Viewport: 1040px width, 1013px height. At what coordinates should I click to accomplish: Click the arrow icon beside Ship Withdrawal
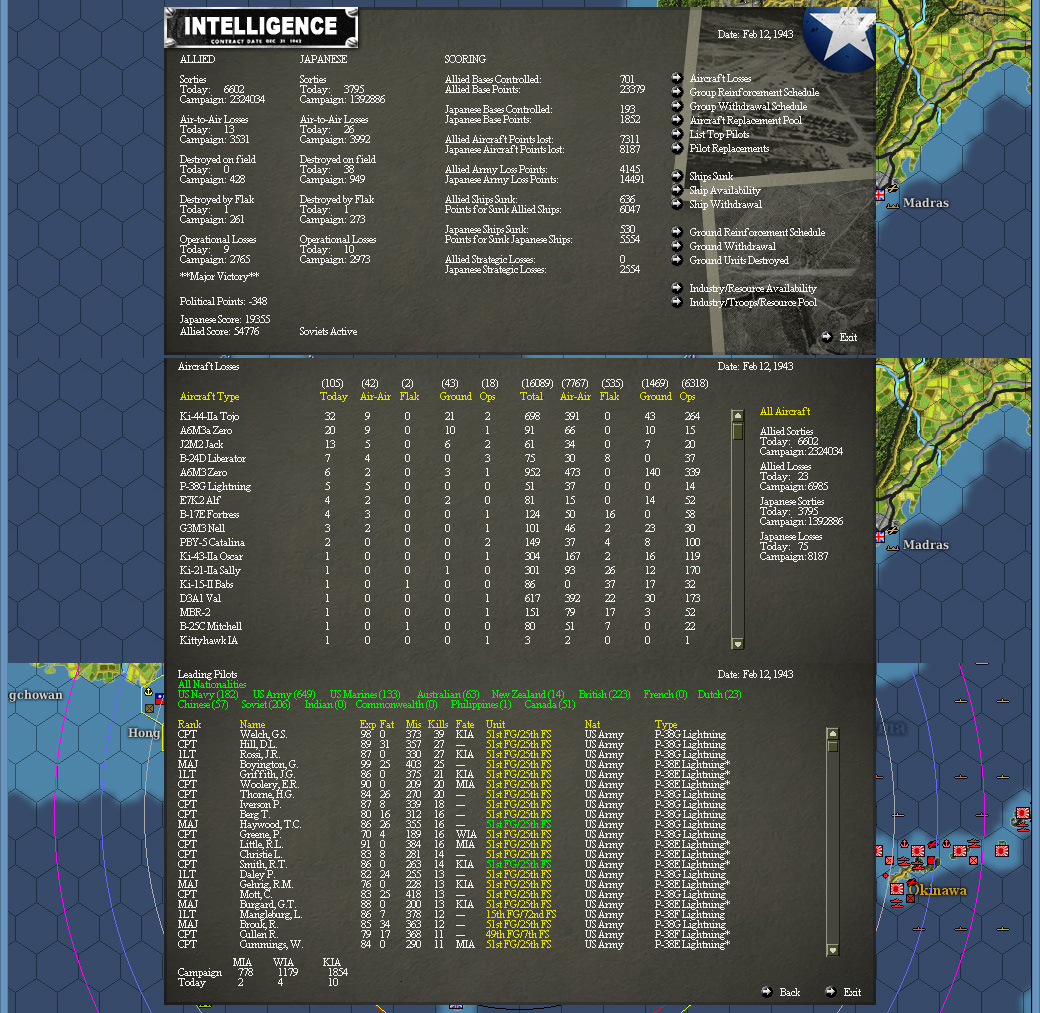(677, 204)
